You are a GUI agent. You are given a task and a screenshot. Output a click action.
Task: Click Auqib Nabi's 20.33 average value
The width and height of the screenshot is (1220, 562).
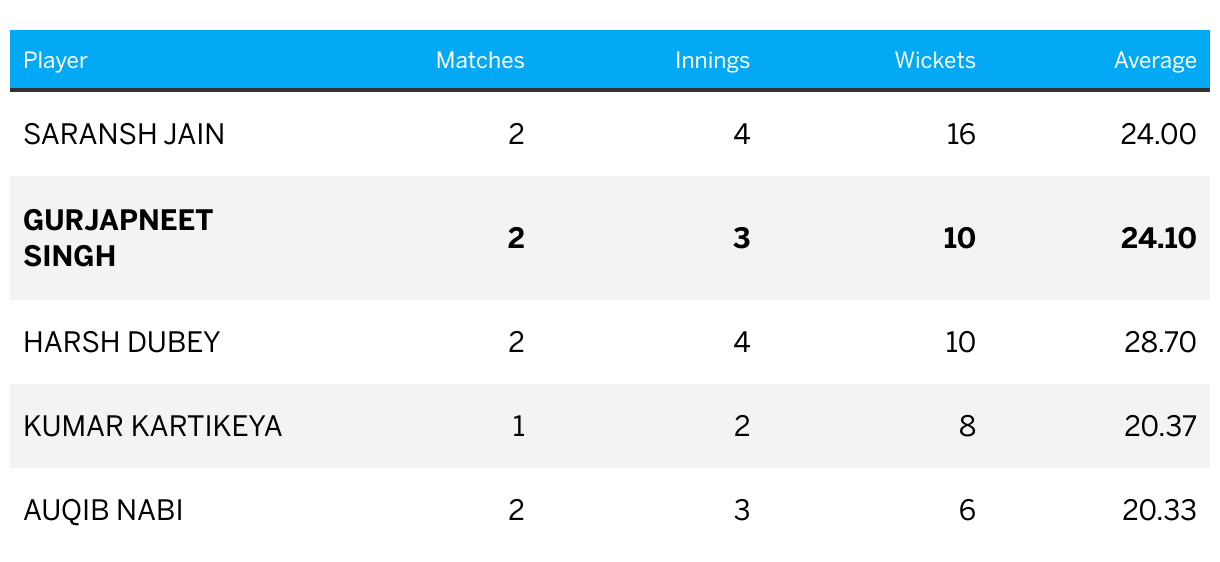click(1159, 510)
